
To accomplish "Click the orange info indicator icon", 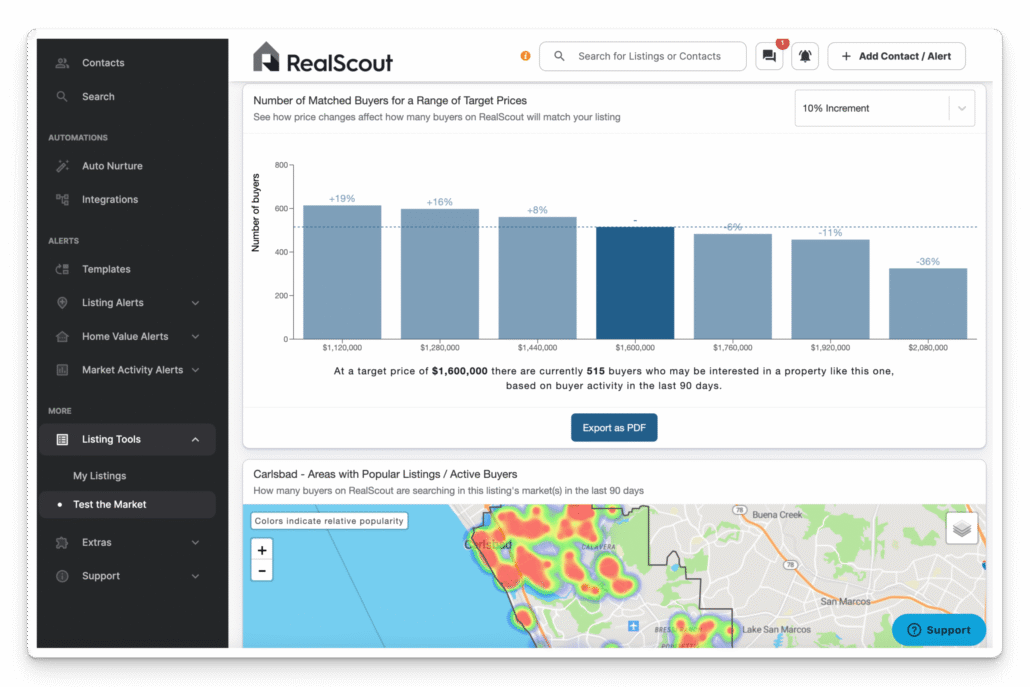I will tap(525, 56).
